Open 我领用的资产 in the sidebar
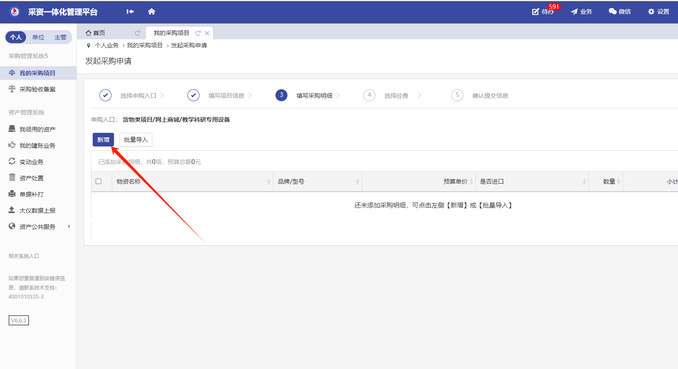The image size is (678, 369). tap(38, 129)
